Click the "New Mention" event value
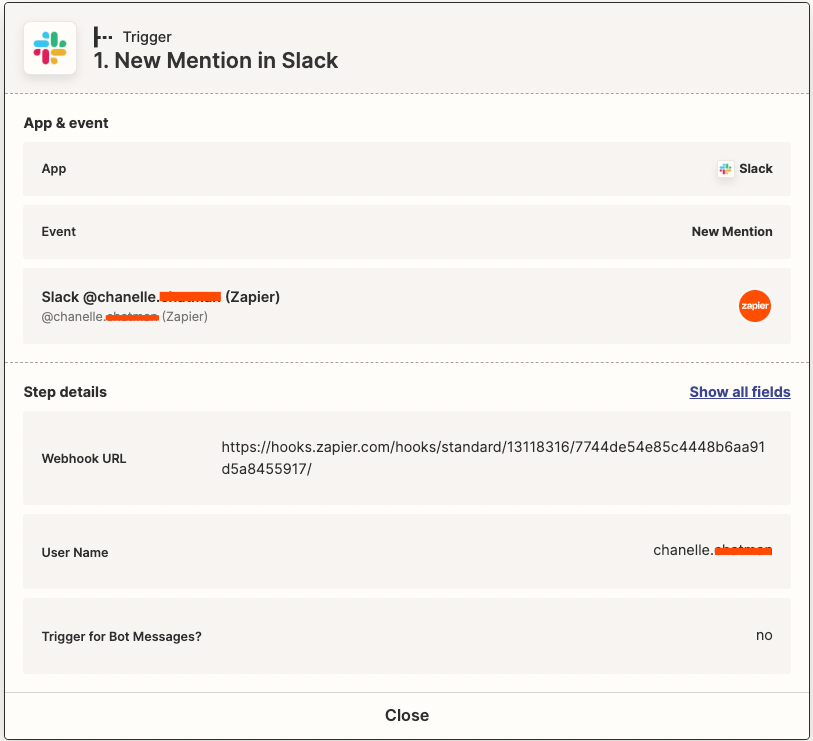The width and height of the screenshot is (813, 741). (x=732, y=232)
